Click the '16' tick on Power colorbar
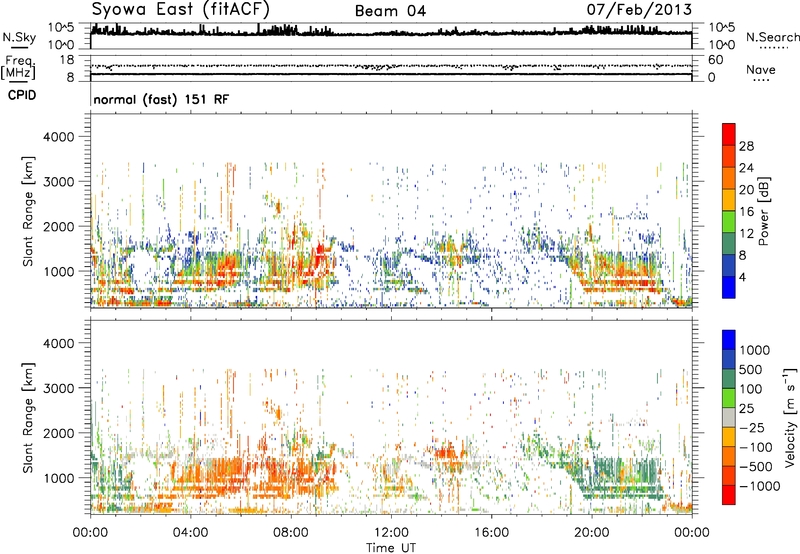 746,212
